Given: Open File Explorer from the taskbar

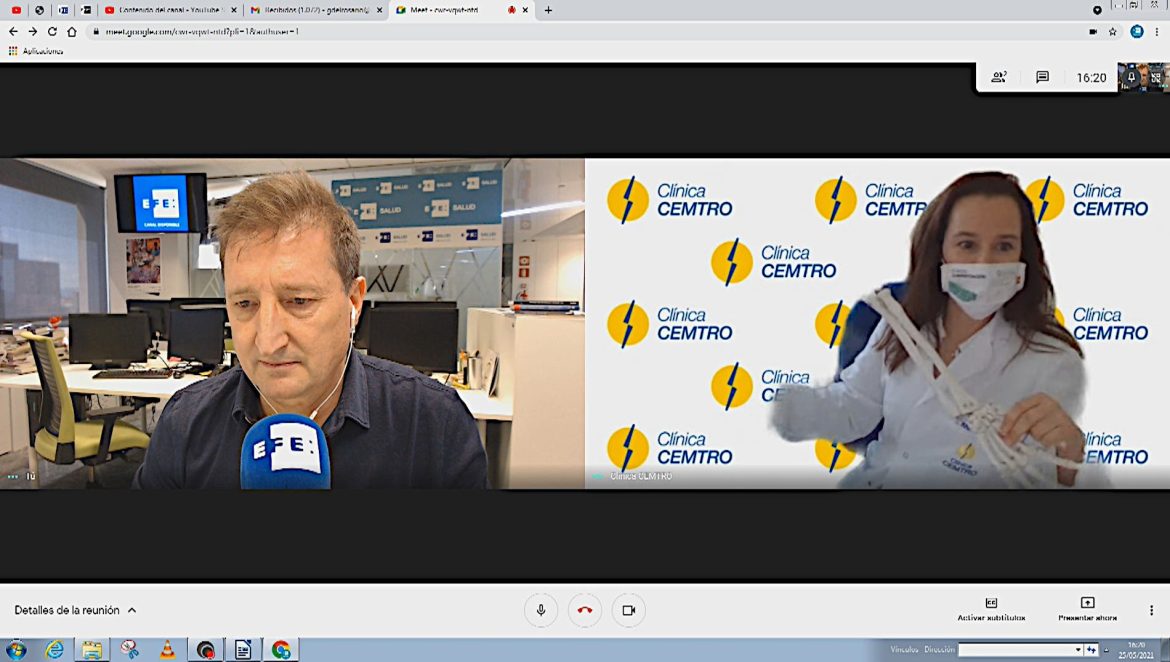Looking at the screenshot, I should (92, 650).
